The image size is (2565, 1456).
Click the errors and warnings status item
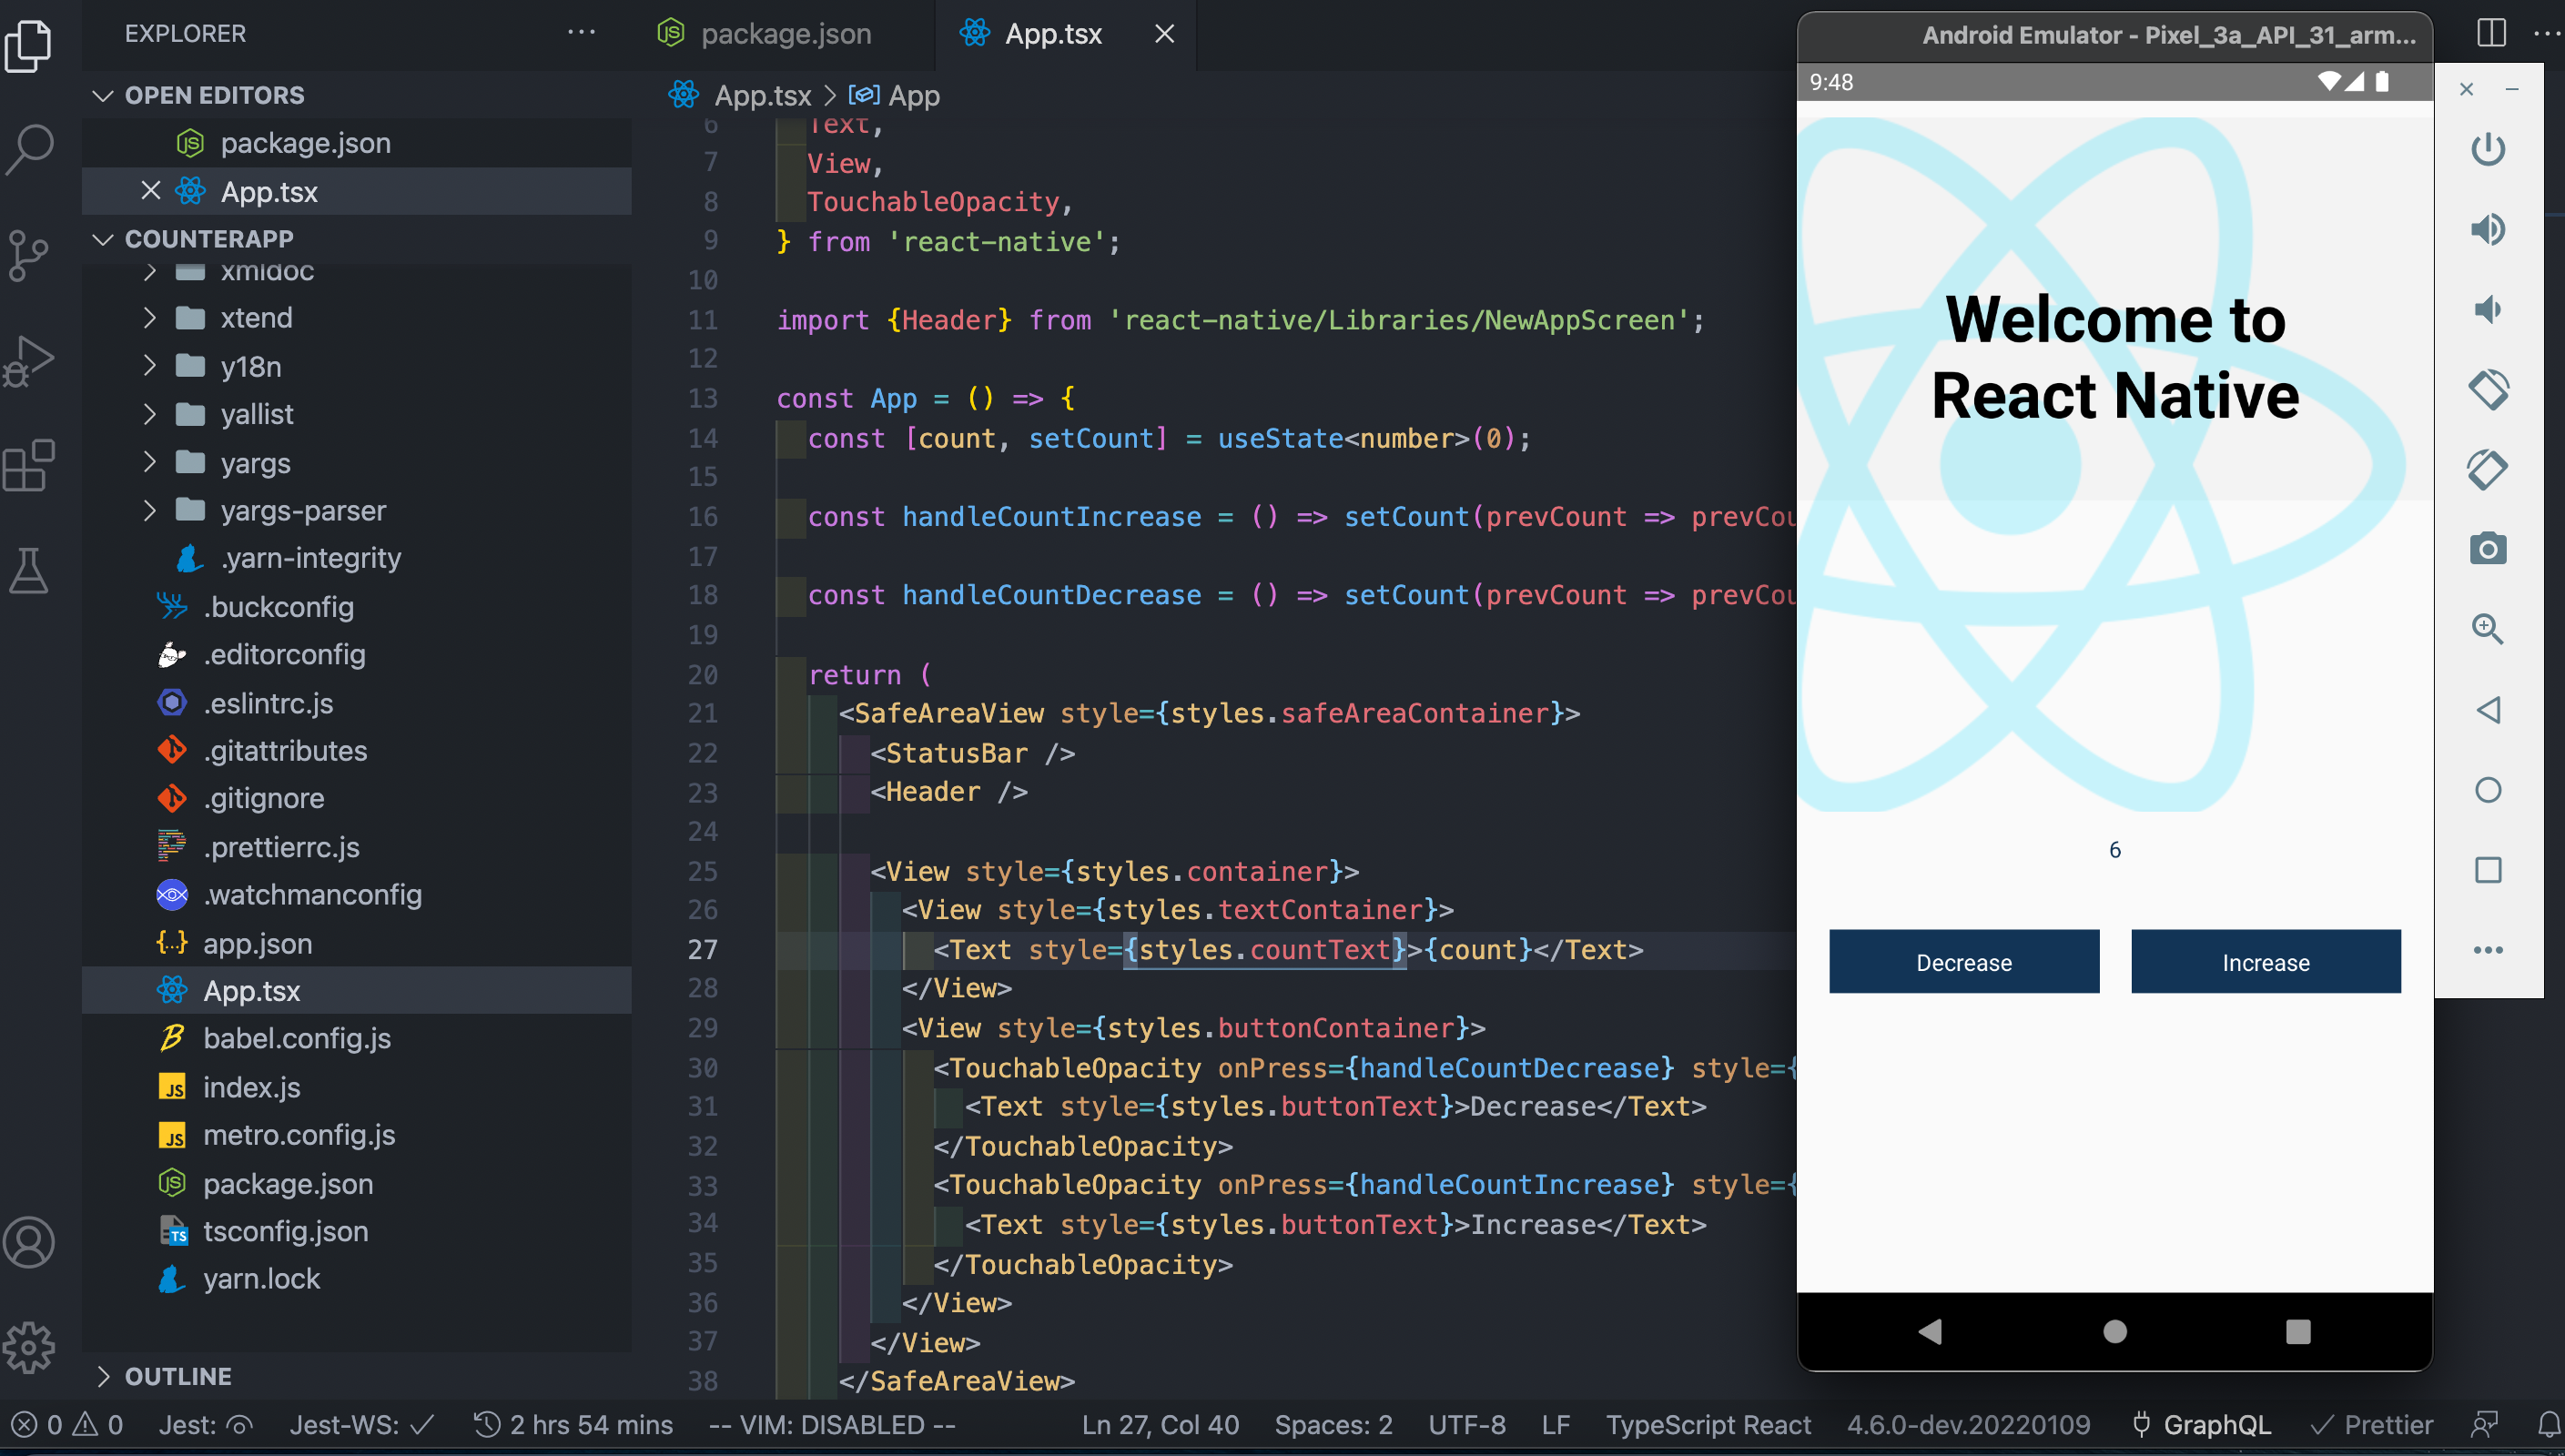pos(66,1424)
